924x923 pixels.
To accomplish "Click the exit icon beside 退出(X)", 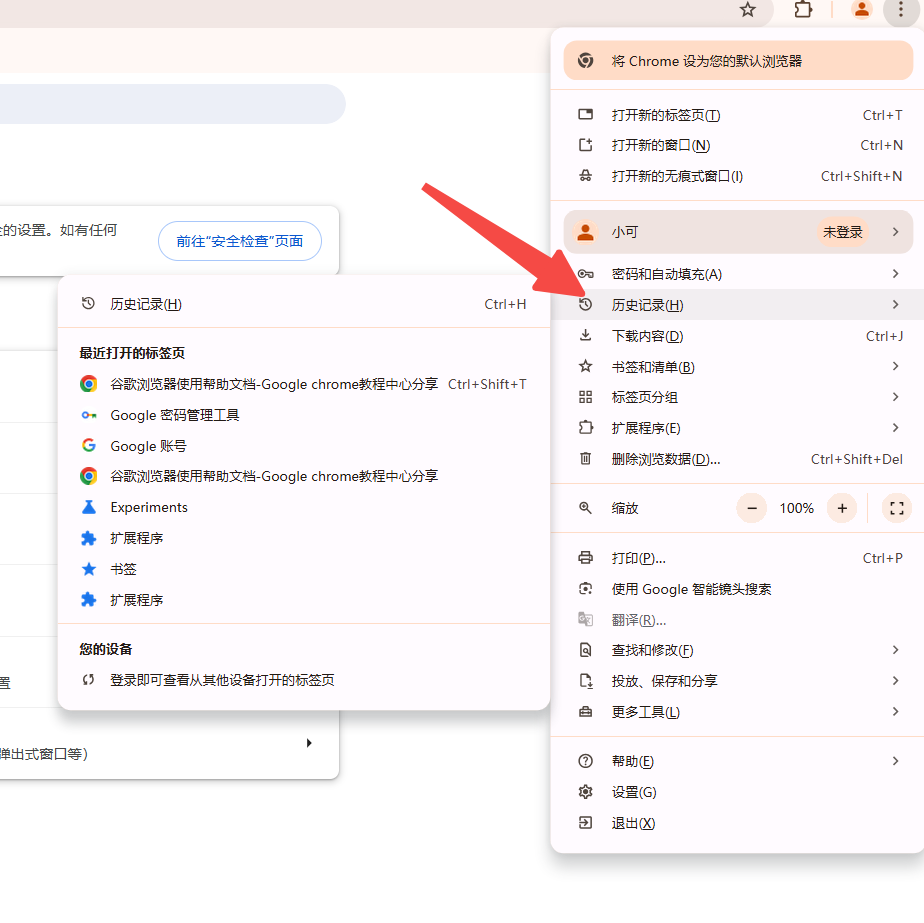I will click(x=585, y=823).
